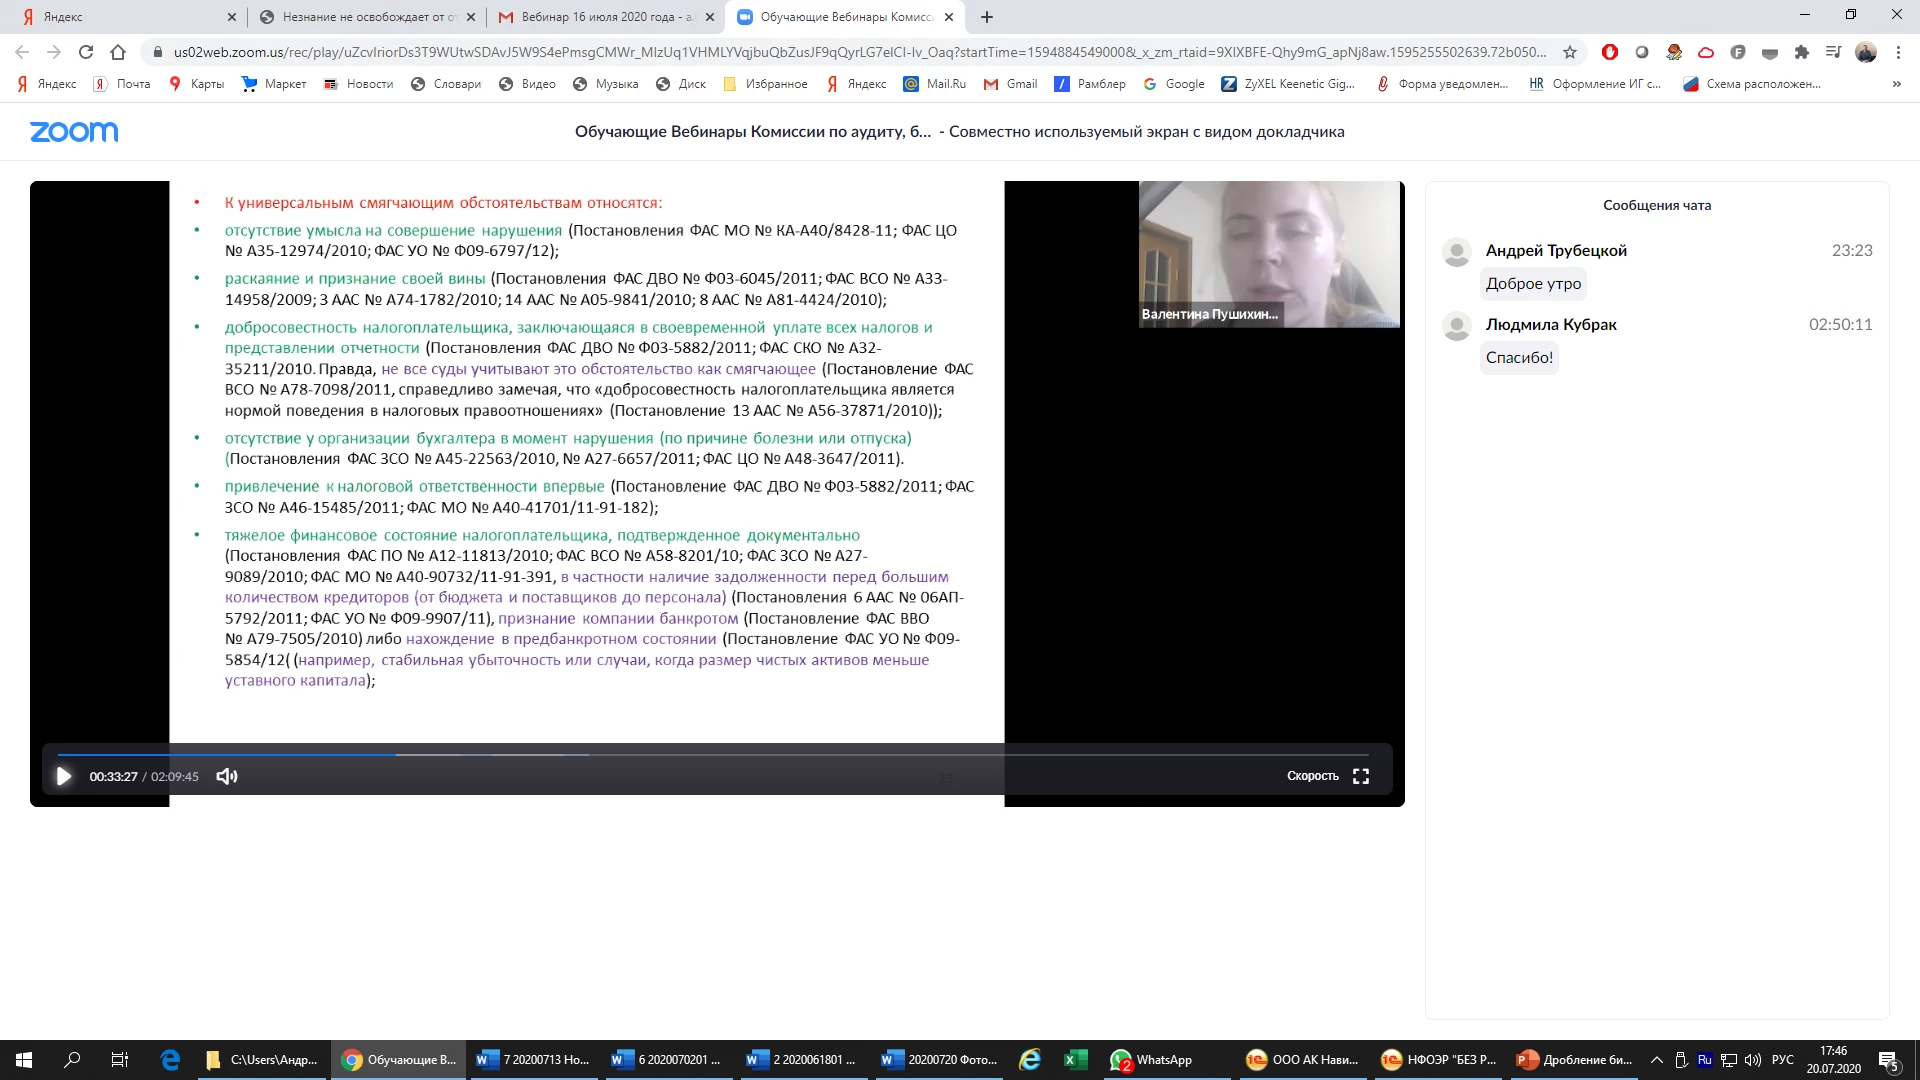Reload the current page
This screenshot has width=1920, height=1080.
click(86, 52)
